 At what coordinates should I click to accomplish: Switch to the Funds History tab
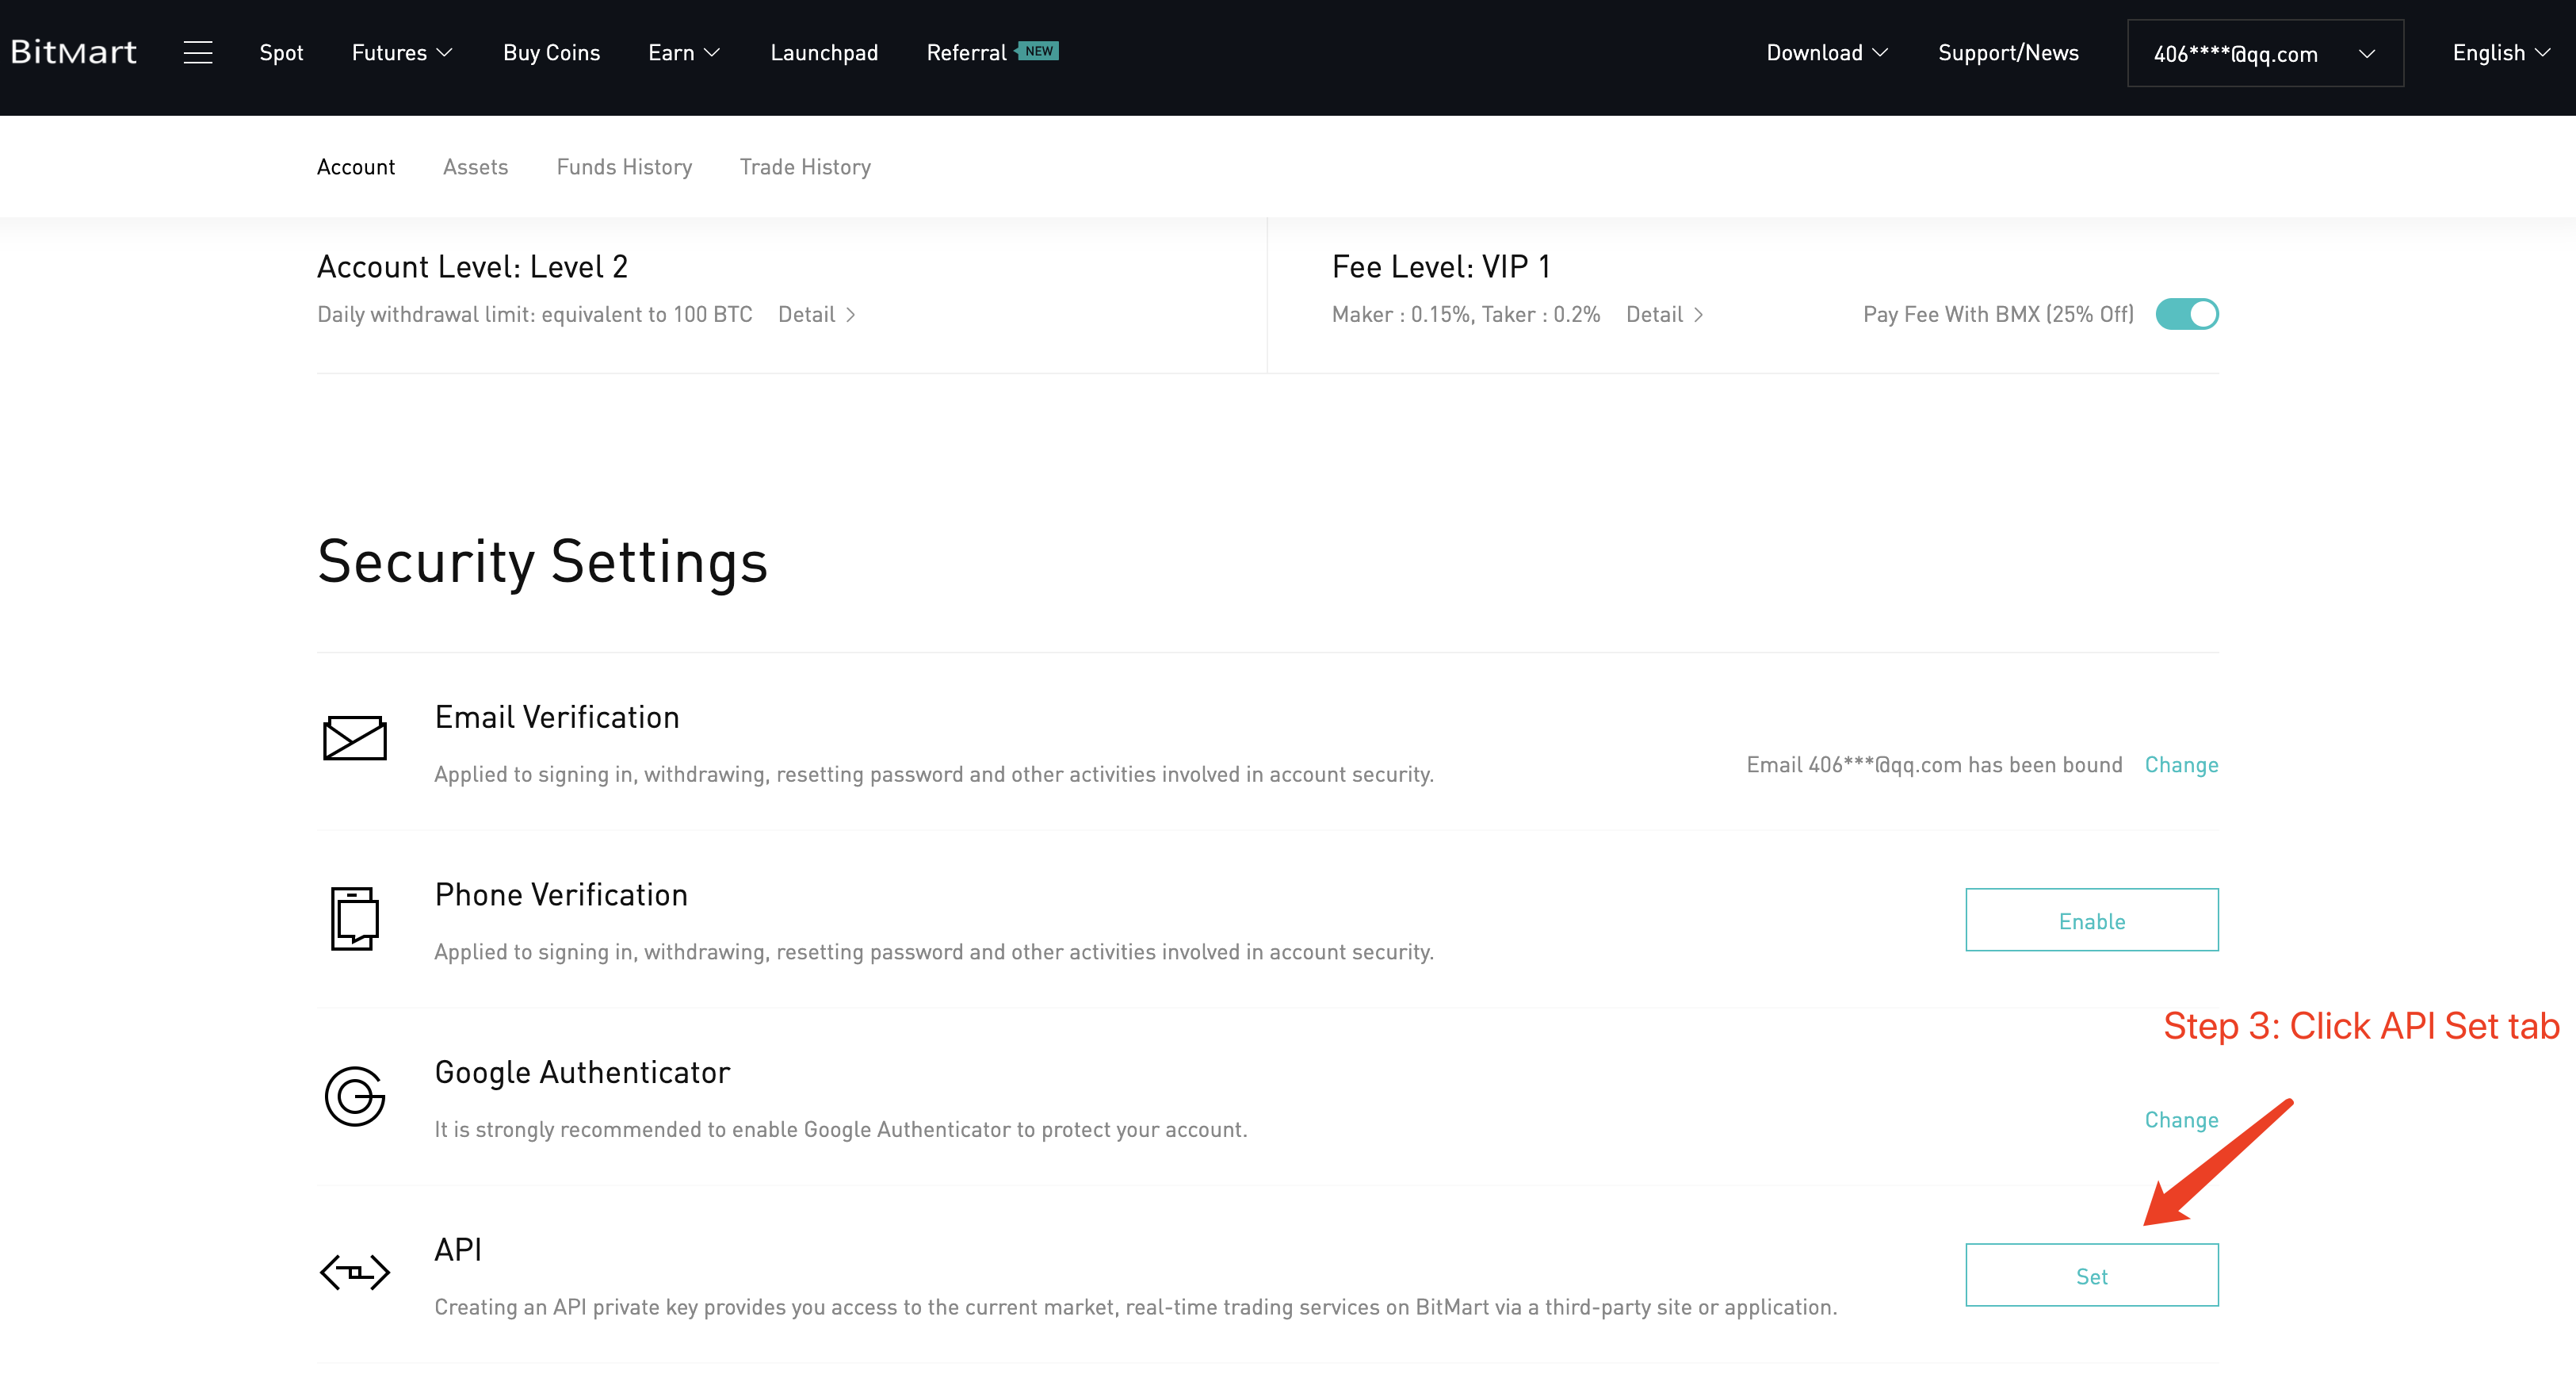[x=624, y=167]
